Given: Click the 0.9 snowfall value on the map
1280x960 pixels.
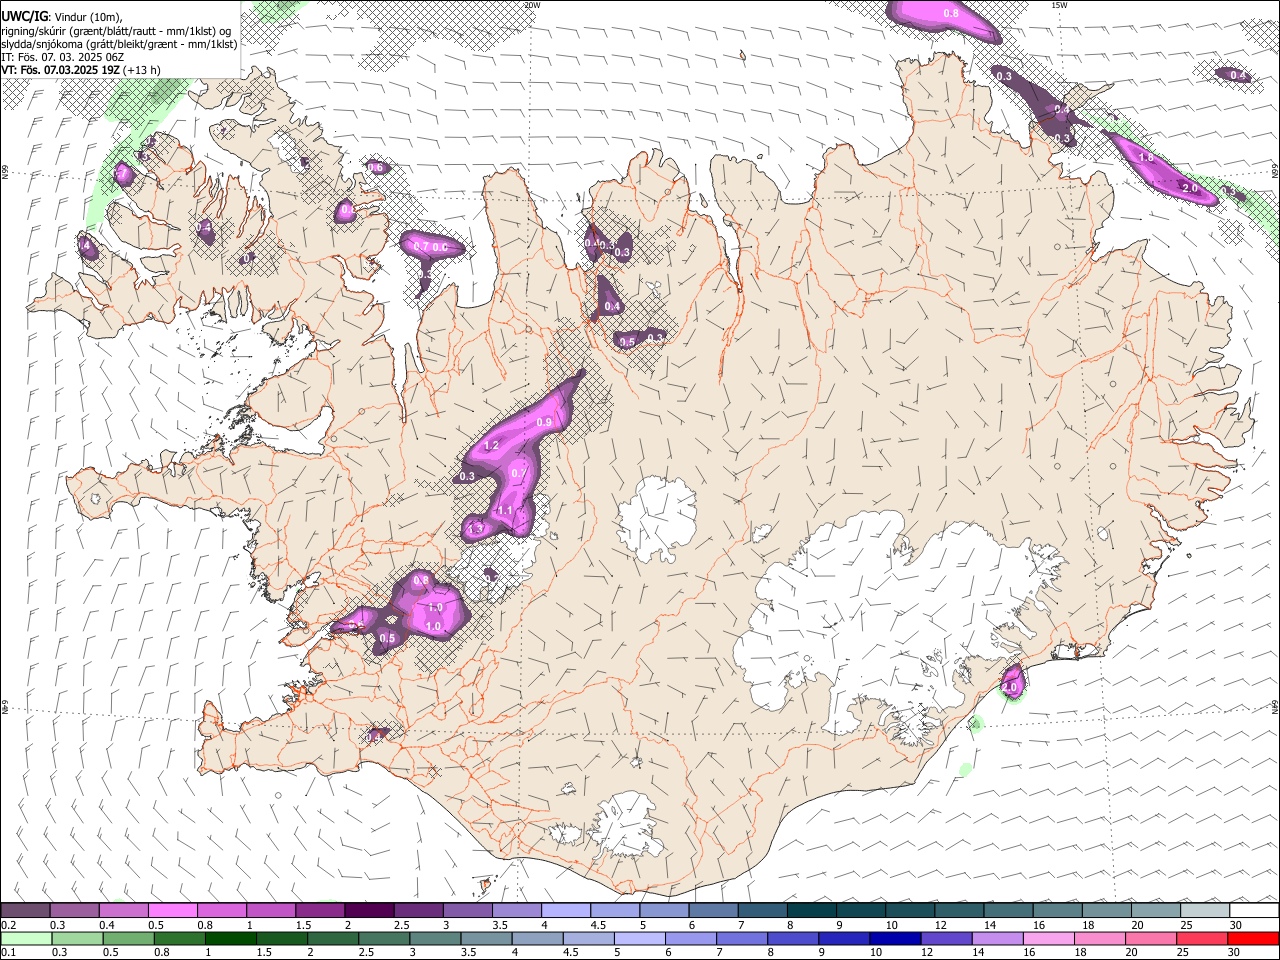Looking at the screenshot, I should 545,423.
